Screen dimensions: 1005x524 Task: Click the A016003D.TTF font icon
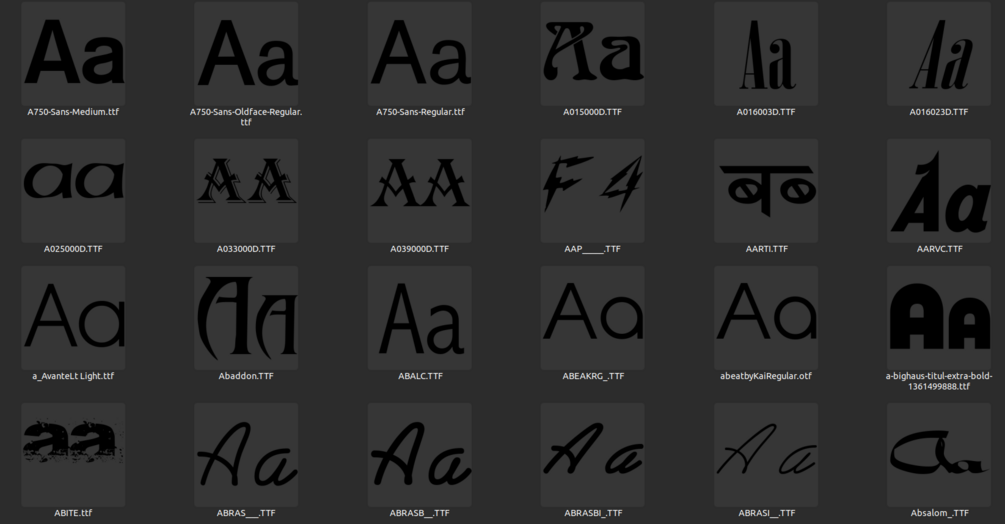point(766,54)
